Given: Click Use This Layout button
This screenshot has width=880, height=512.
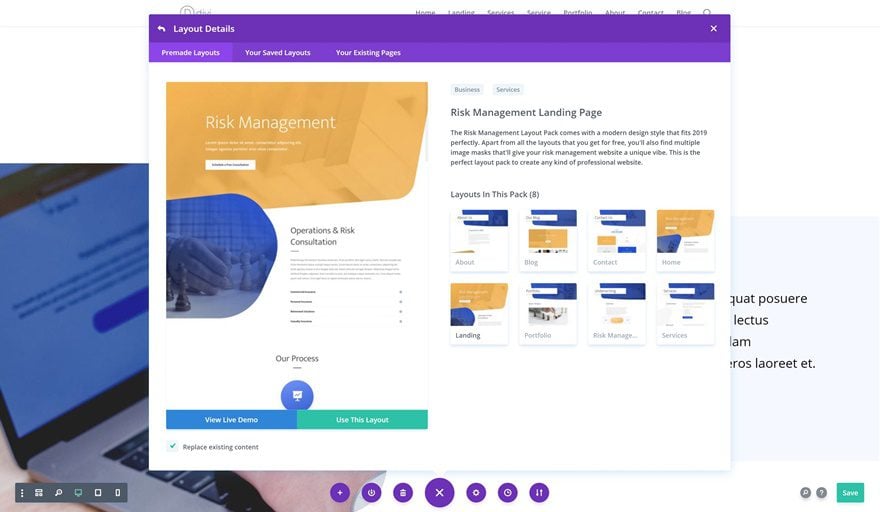Looking at the screenshot, I should (x=362, y=420).
